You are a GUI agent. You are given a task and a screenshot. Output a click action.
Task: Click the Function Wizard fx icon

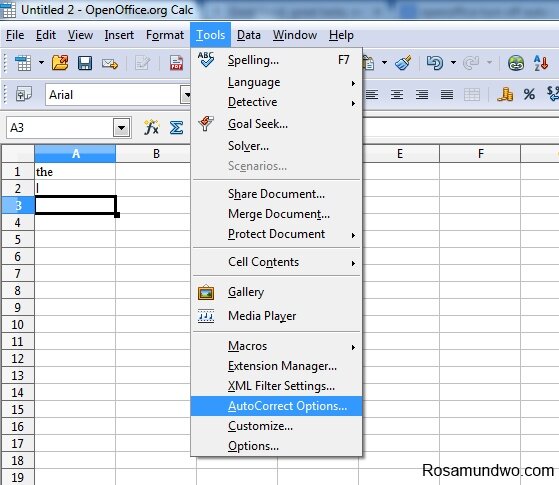pos(151,127)
